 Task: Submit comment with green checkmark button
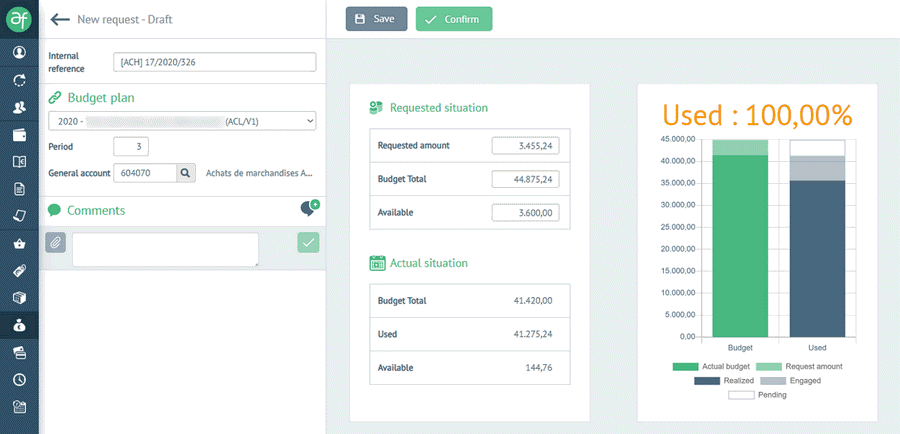[309, 242]
